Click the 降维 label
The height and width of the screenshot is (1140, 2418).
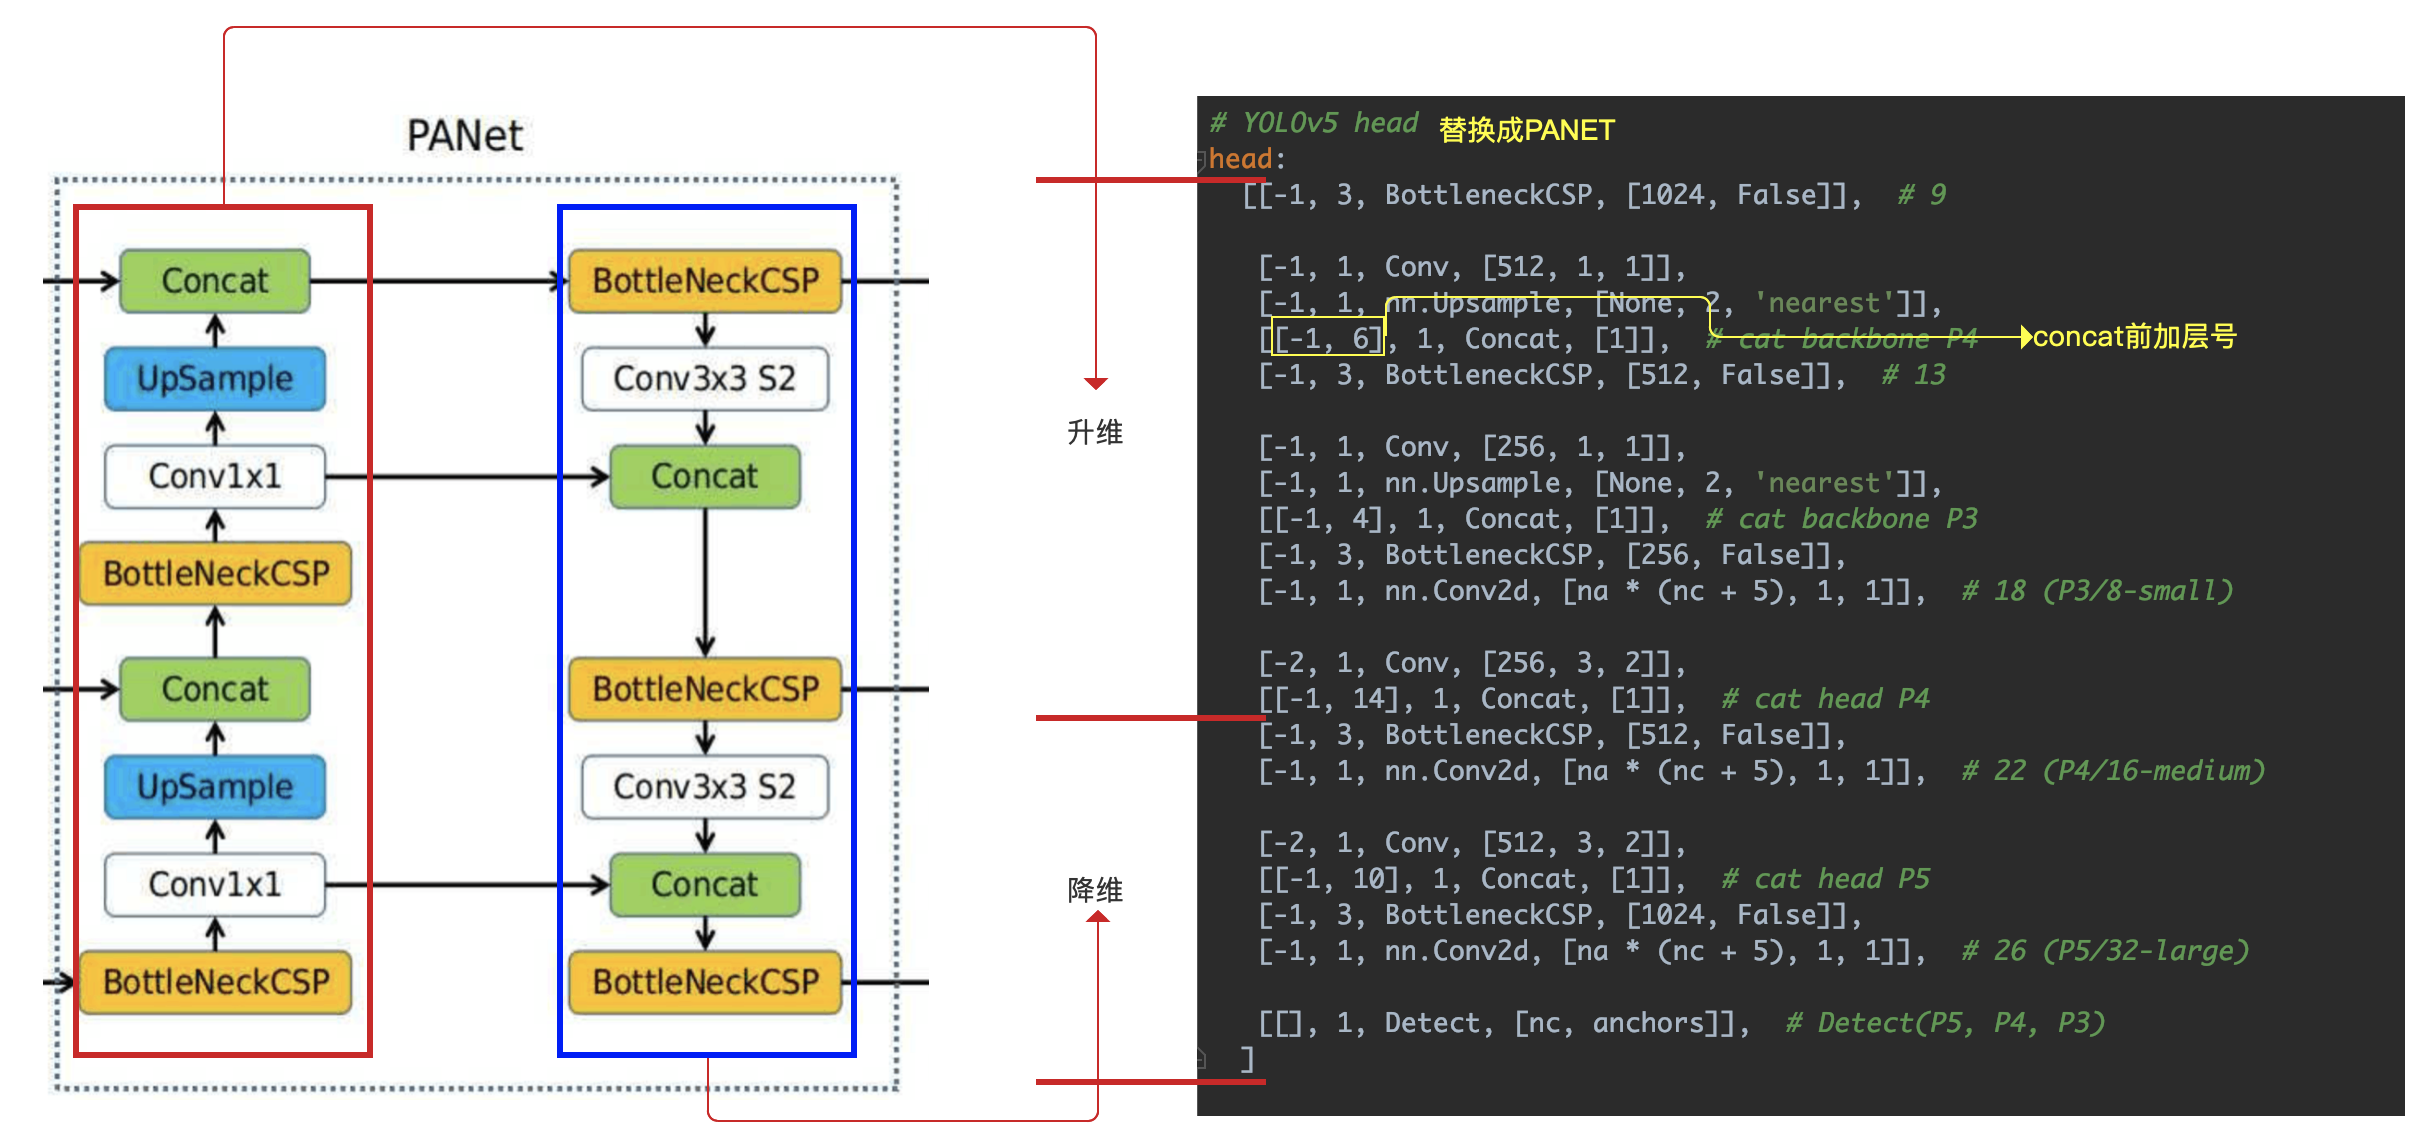(x=1095, y=889)
